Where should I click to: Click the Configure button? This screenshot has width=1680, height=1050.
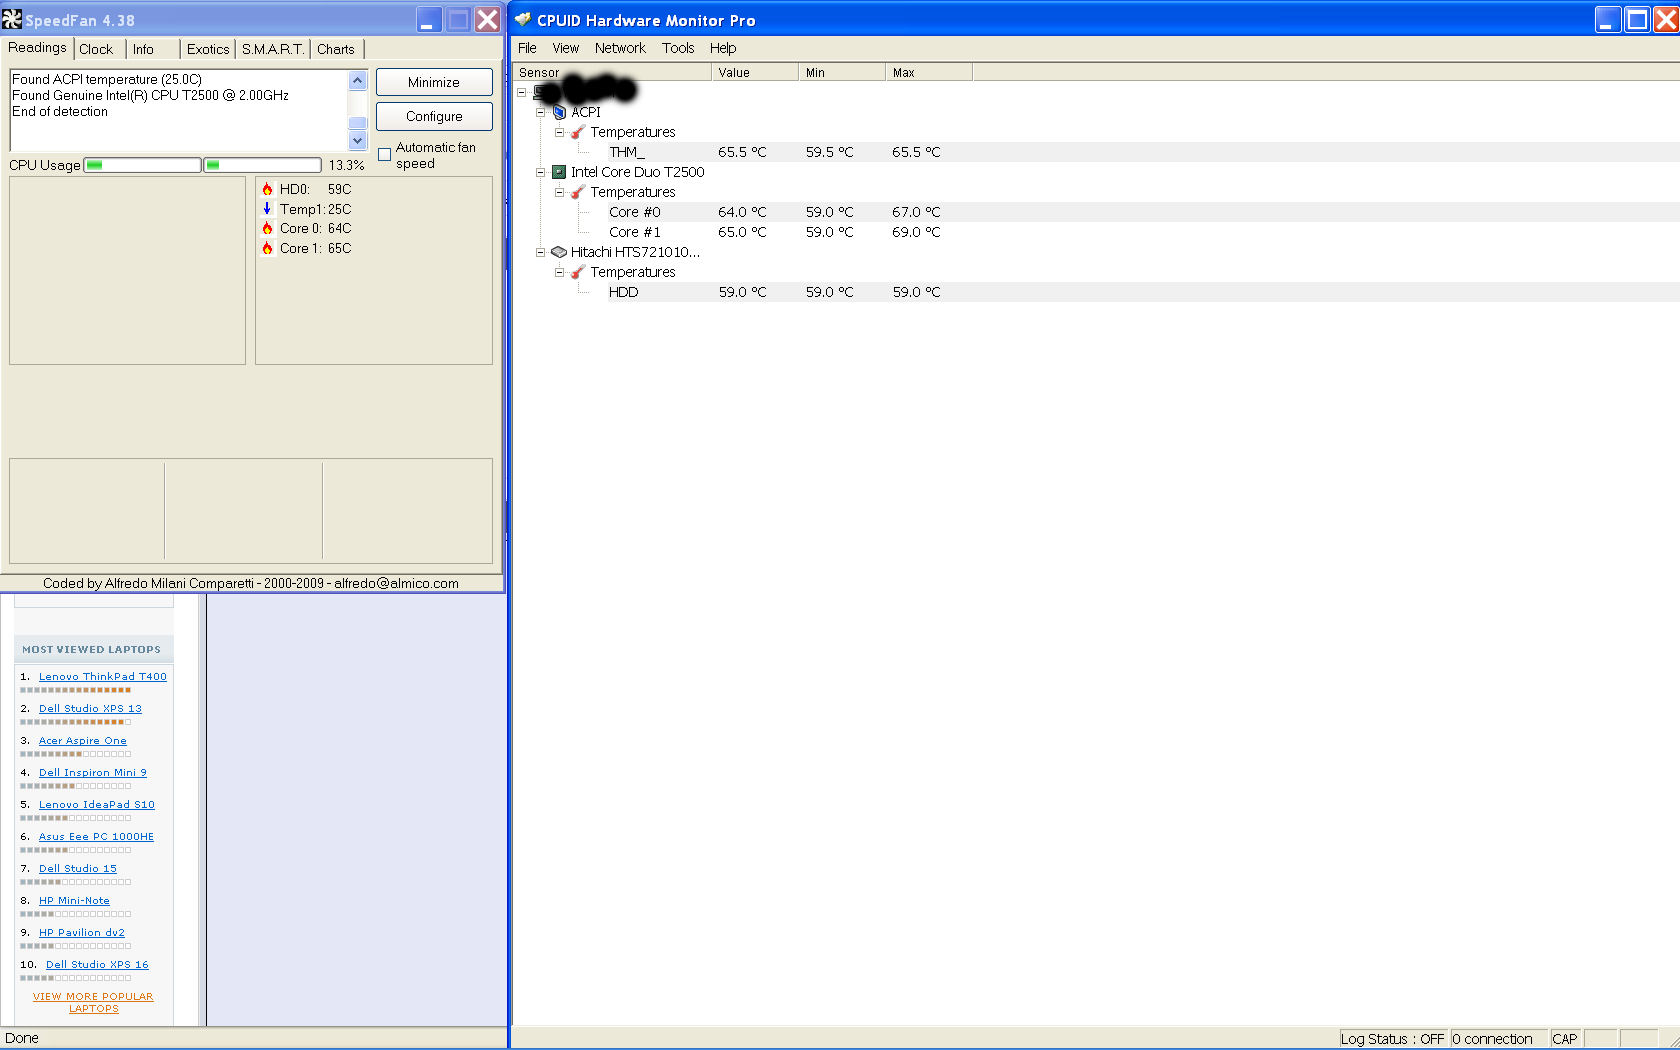[434, 116]
